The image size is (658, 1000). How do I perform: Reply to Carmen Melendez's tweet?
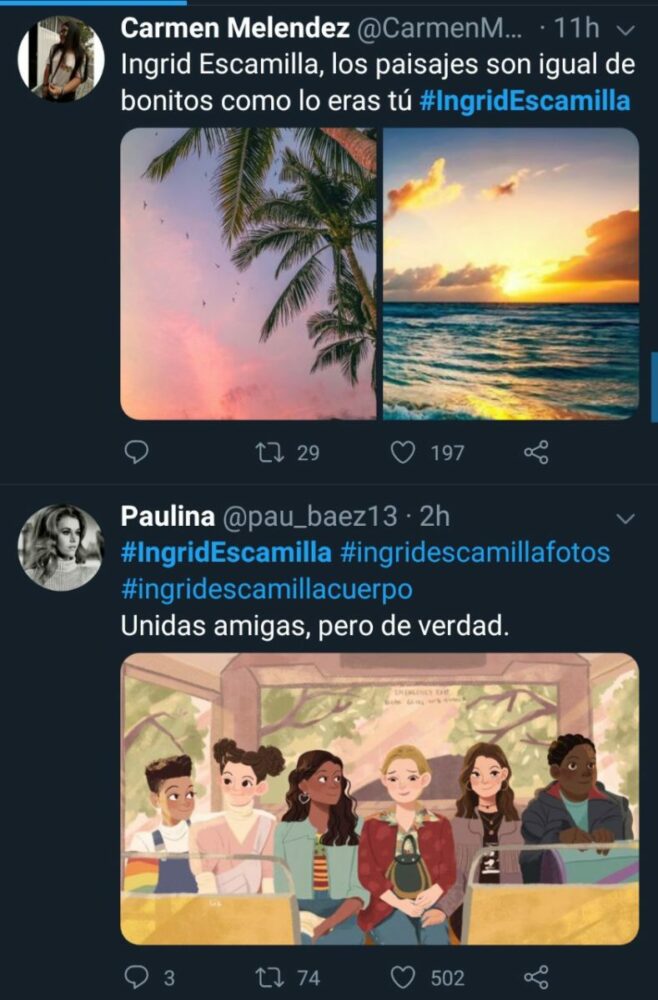136,453
